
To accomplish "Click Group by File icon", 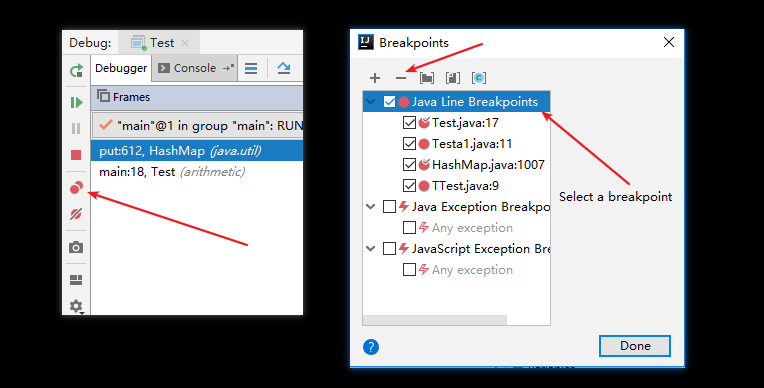I will [x=453, y=78].
